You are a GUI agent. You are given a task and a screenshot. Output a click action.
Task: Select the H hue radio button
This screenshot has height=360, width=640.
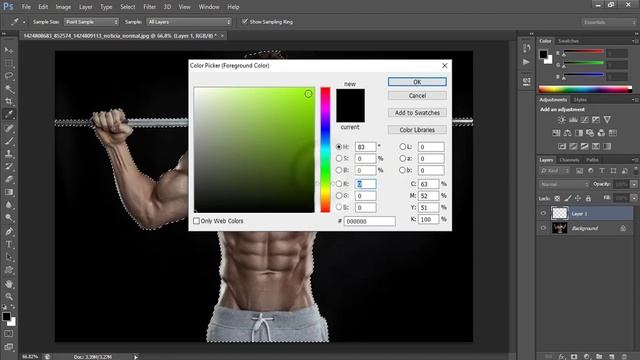coord(339,147)
